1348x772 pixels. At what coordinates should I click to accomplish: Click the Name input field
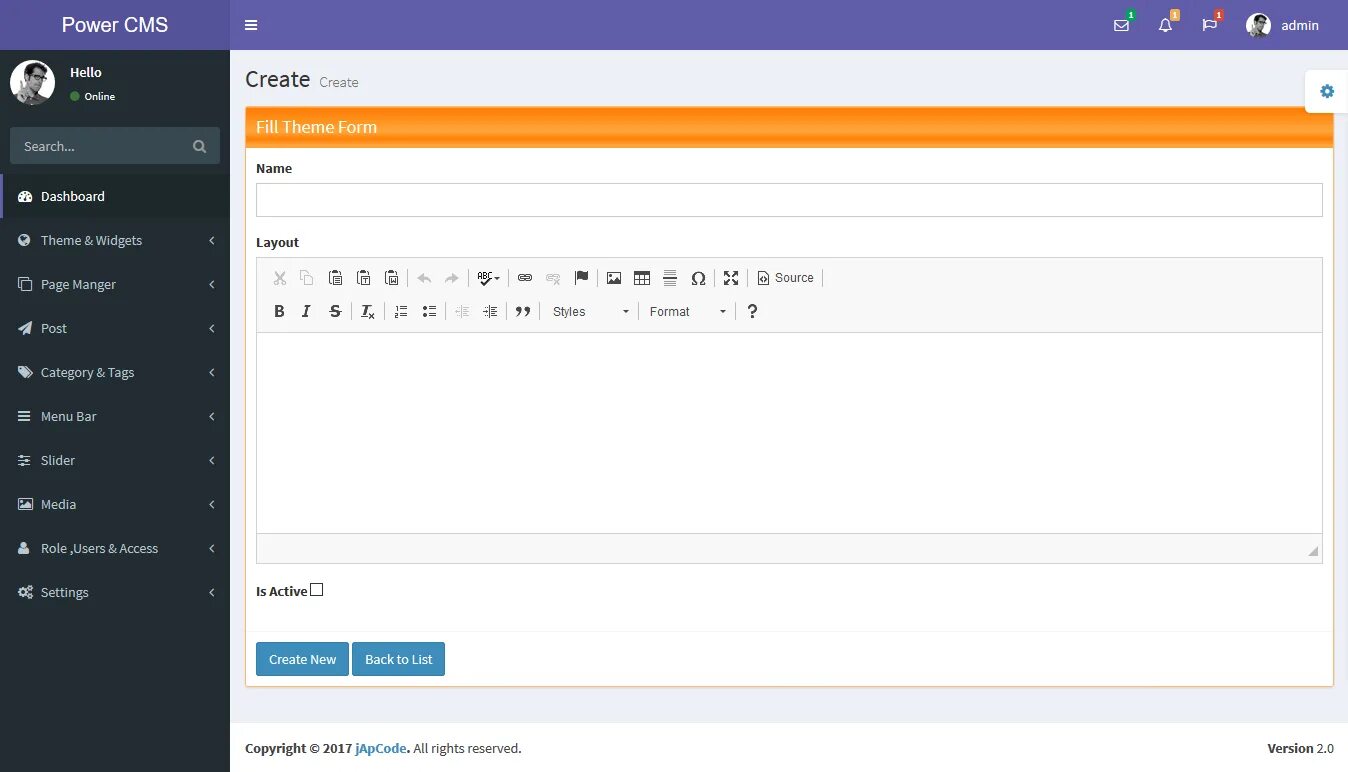789,200
